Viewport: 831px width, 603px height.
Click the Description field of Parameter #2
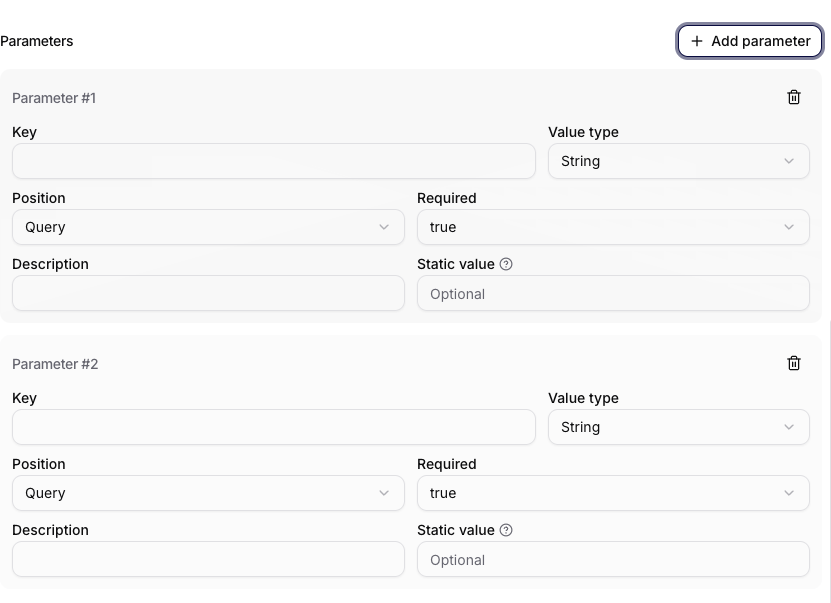point(208,559)
